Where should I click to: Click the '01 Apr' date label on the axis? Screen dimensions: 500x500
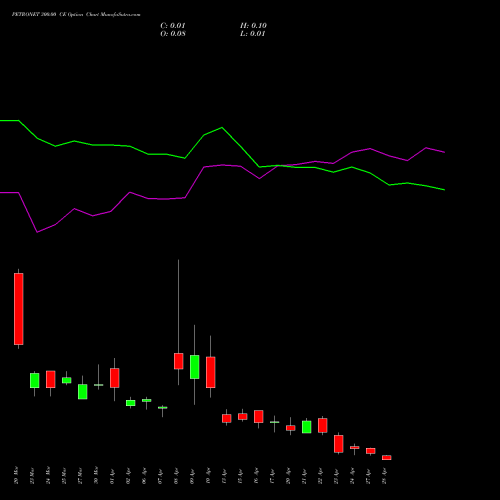[112, 476]
